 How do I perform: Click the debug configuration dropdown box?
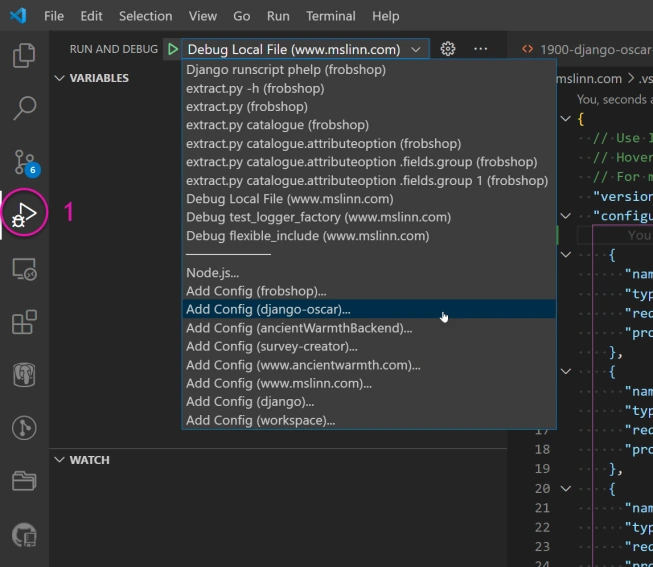[304, 49]
